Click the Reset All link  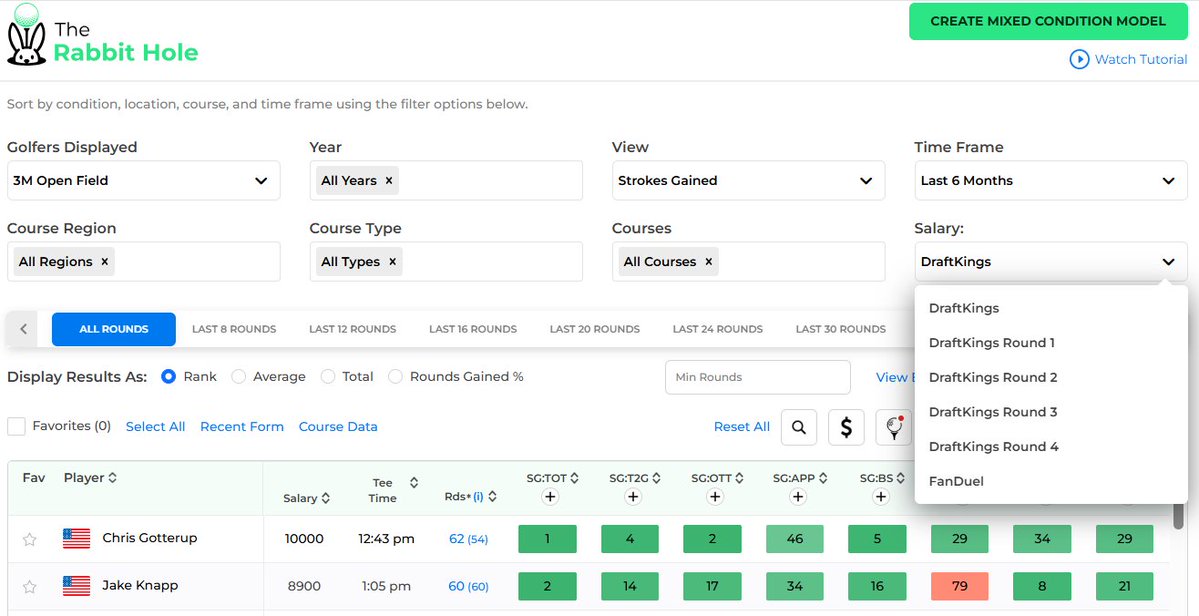point(742,427)
